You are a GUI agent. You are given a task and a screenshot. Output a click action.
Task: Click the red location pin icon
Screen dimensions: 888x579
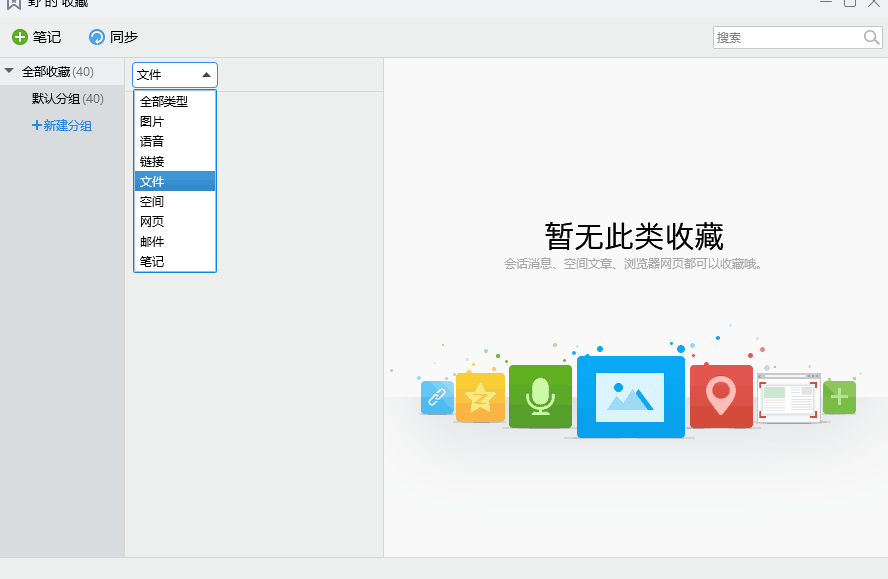tap(721, 395)
